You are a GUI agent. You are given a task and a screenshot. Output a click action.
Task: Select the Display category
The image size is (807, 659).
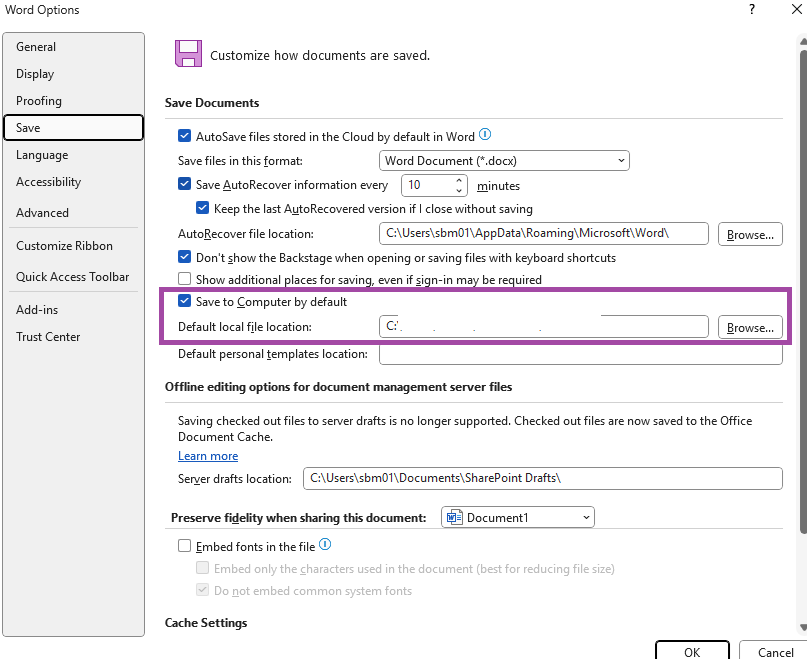(x=73, y=74)
